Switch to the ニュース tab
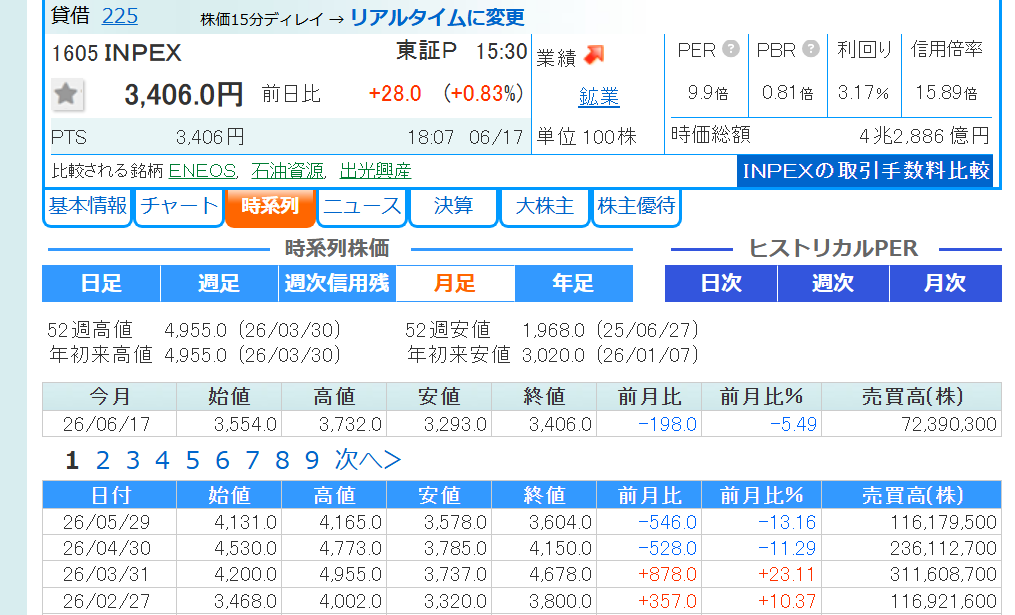The width and height of the screenshot is (1015, 615). [362, 207]
